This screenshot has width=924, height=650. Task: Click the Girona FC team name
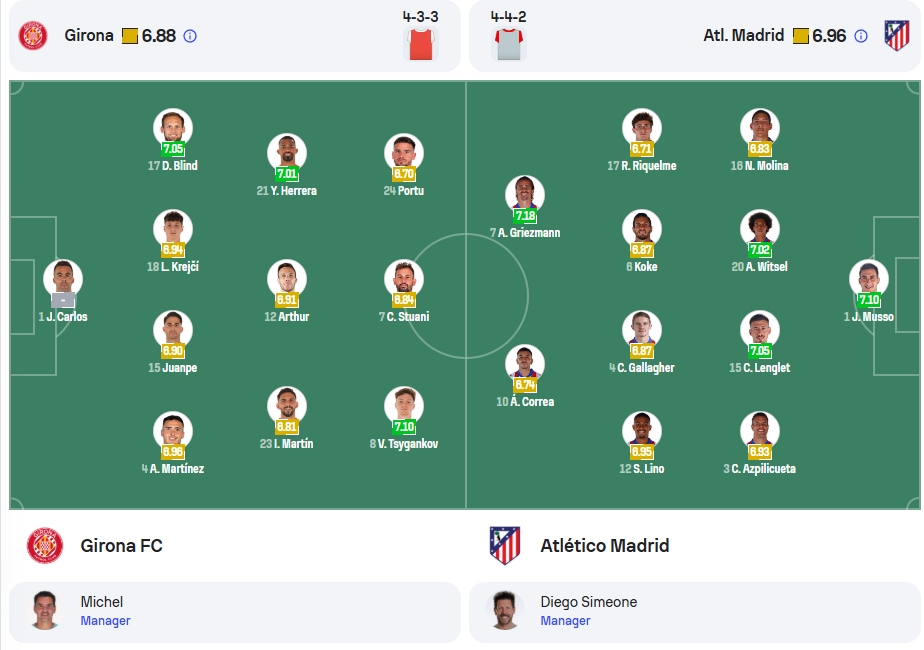(121, 546)
